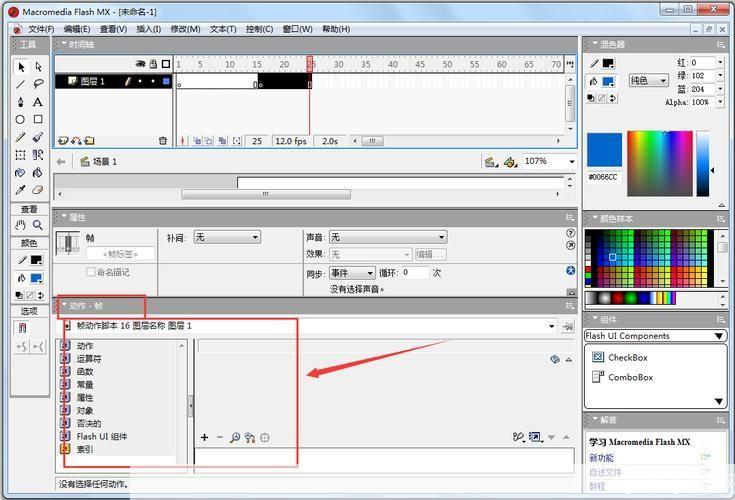This screenshot has width=735, height=500.
Task: Open the Control (控制) menu
Action: [259, 29]
